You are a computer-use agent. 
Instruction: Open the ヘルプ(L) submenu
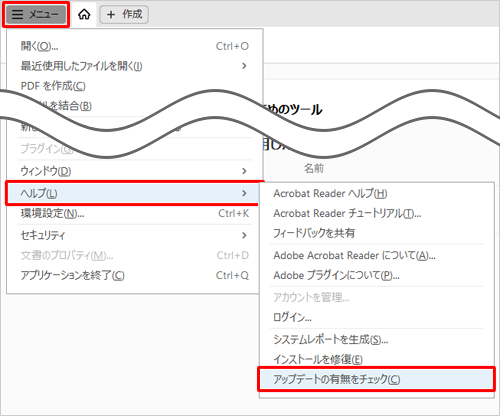(x=133, y=193)
